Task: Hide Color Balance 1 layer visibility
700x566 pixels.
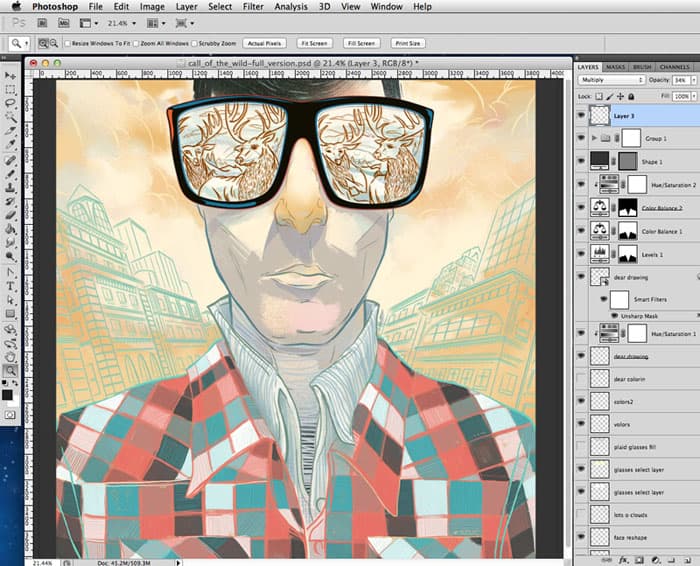Action: pyautogui.click(x=581, y=230)
